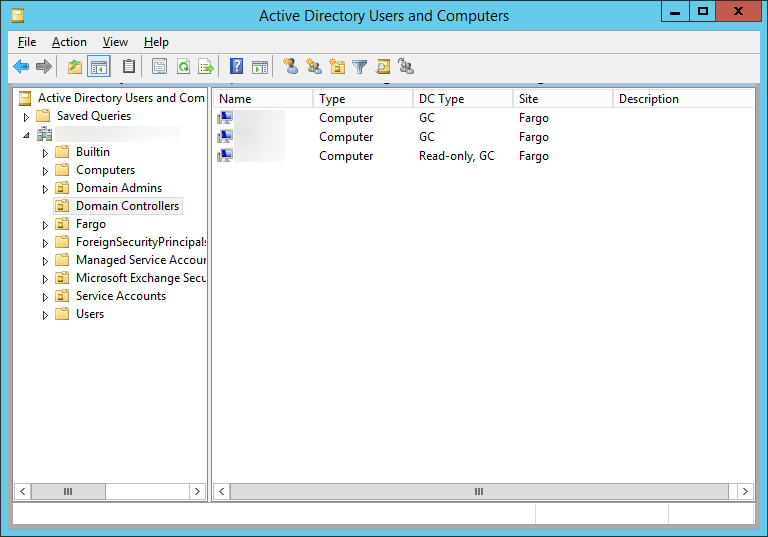The height and width of the screenshot is (537, 768).
Task: Select the Service Accounts tree item
Action: (120, 296)
